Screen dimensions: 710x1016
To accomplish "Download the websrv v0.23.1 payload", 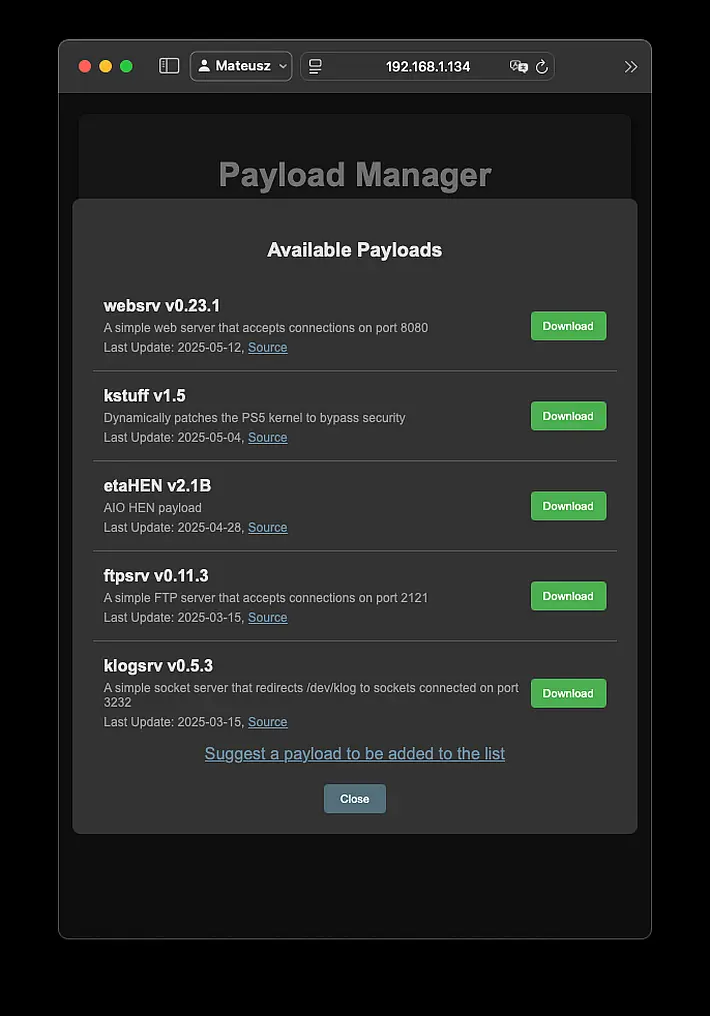I will coord(568,326).
